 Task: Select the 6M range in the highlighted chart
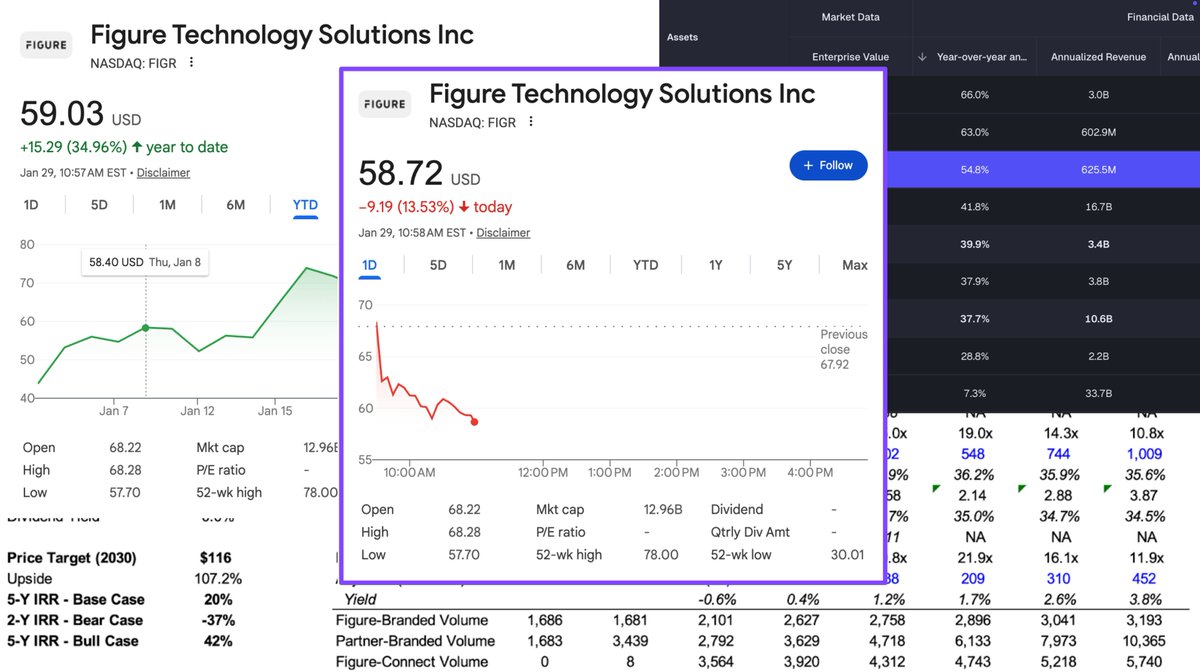click(x=575, y=265)
